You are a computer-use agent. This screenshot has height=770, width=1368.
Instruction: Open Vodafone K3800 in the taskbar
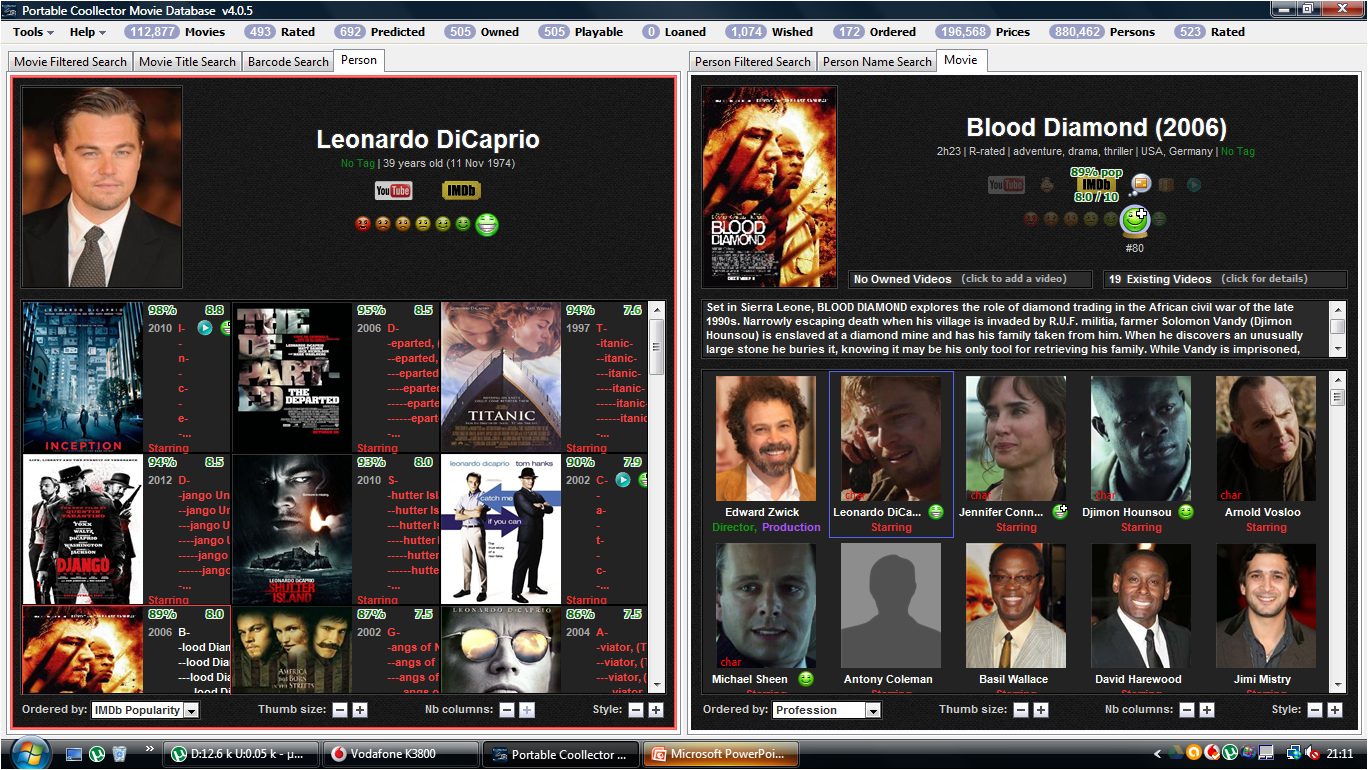tap(400, 754)
